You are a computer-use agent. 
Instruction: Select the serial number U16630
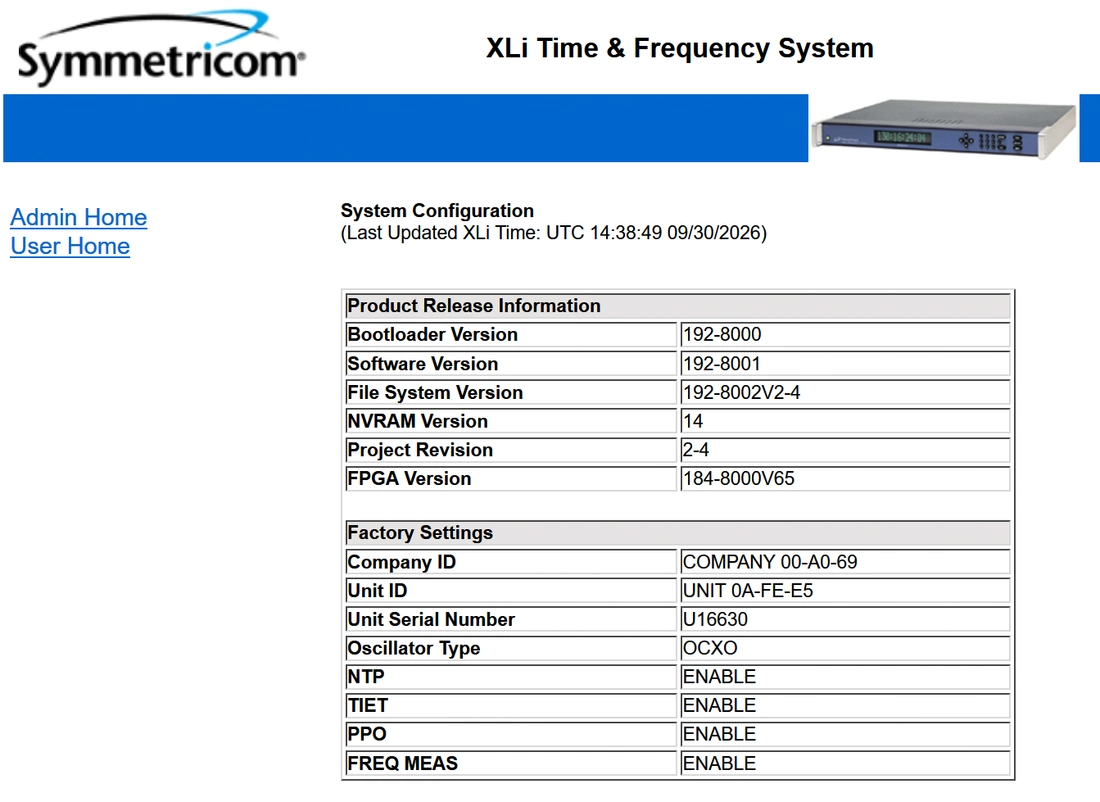(716, 620)
